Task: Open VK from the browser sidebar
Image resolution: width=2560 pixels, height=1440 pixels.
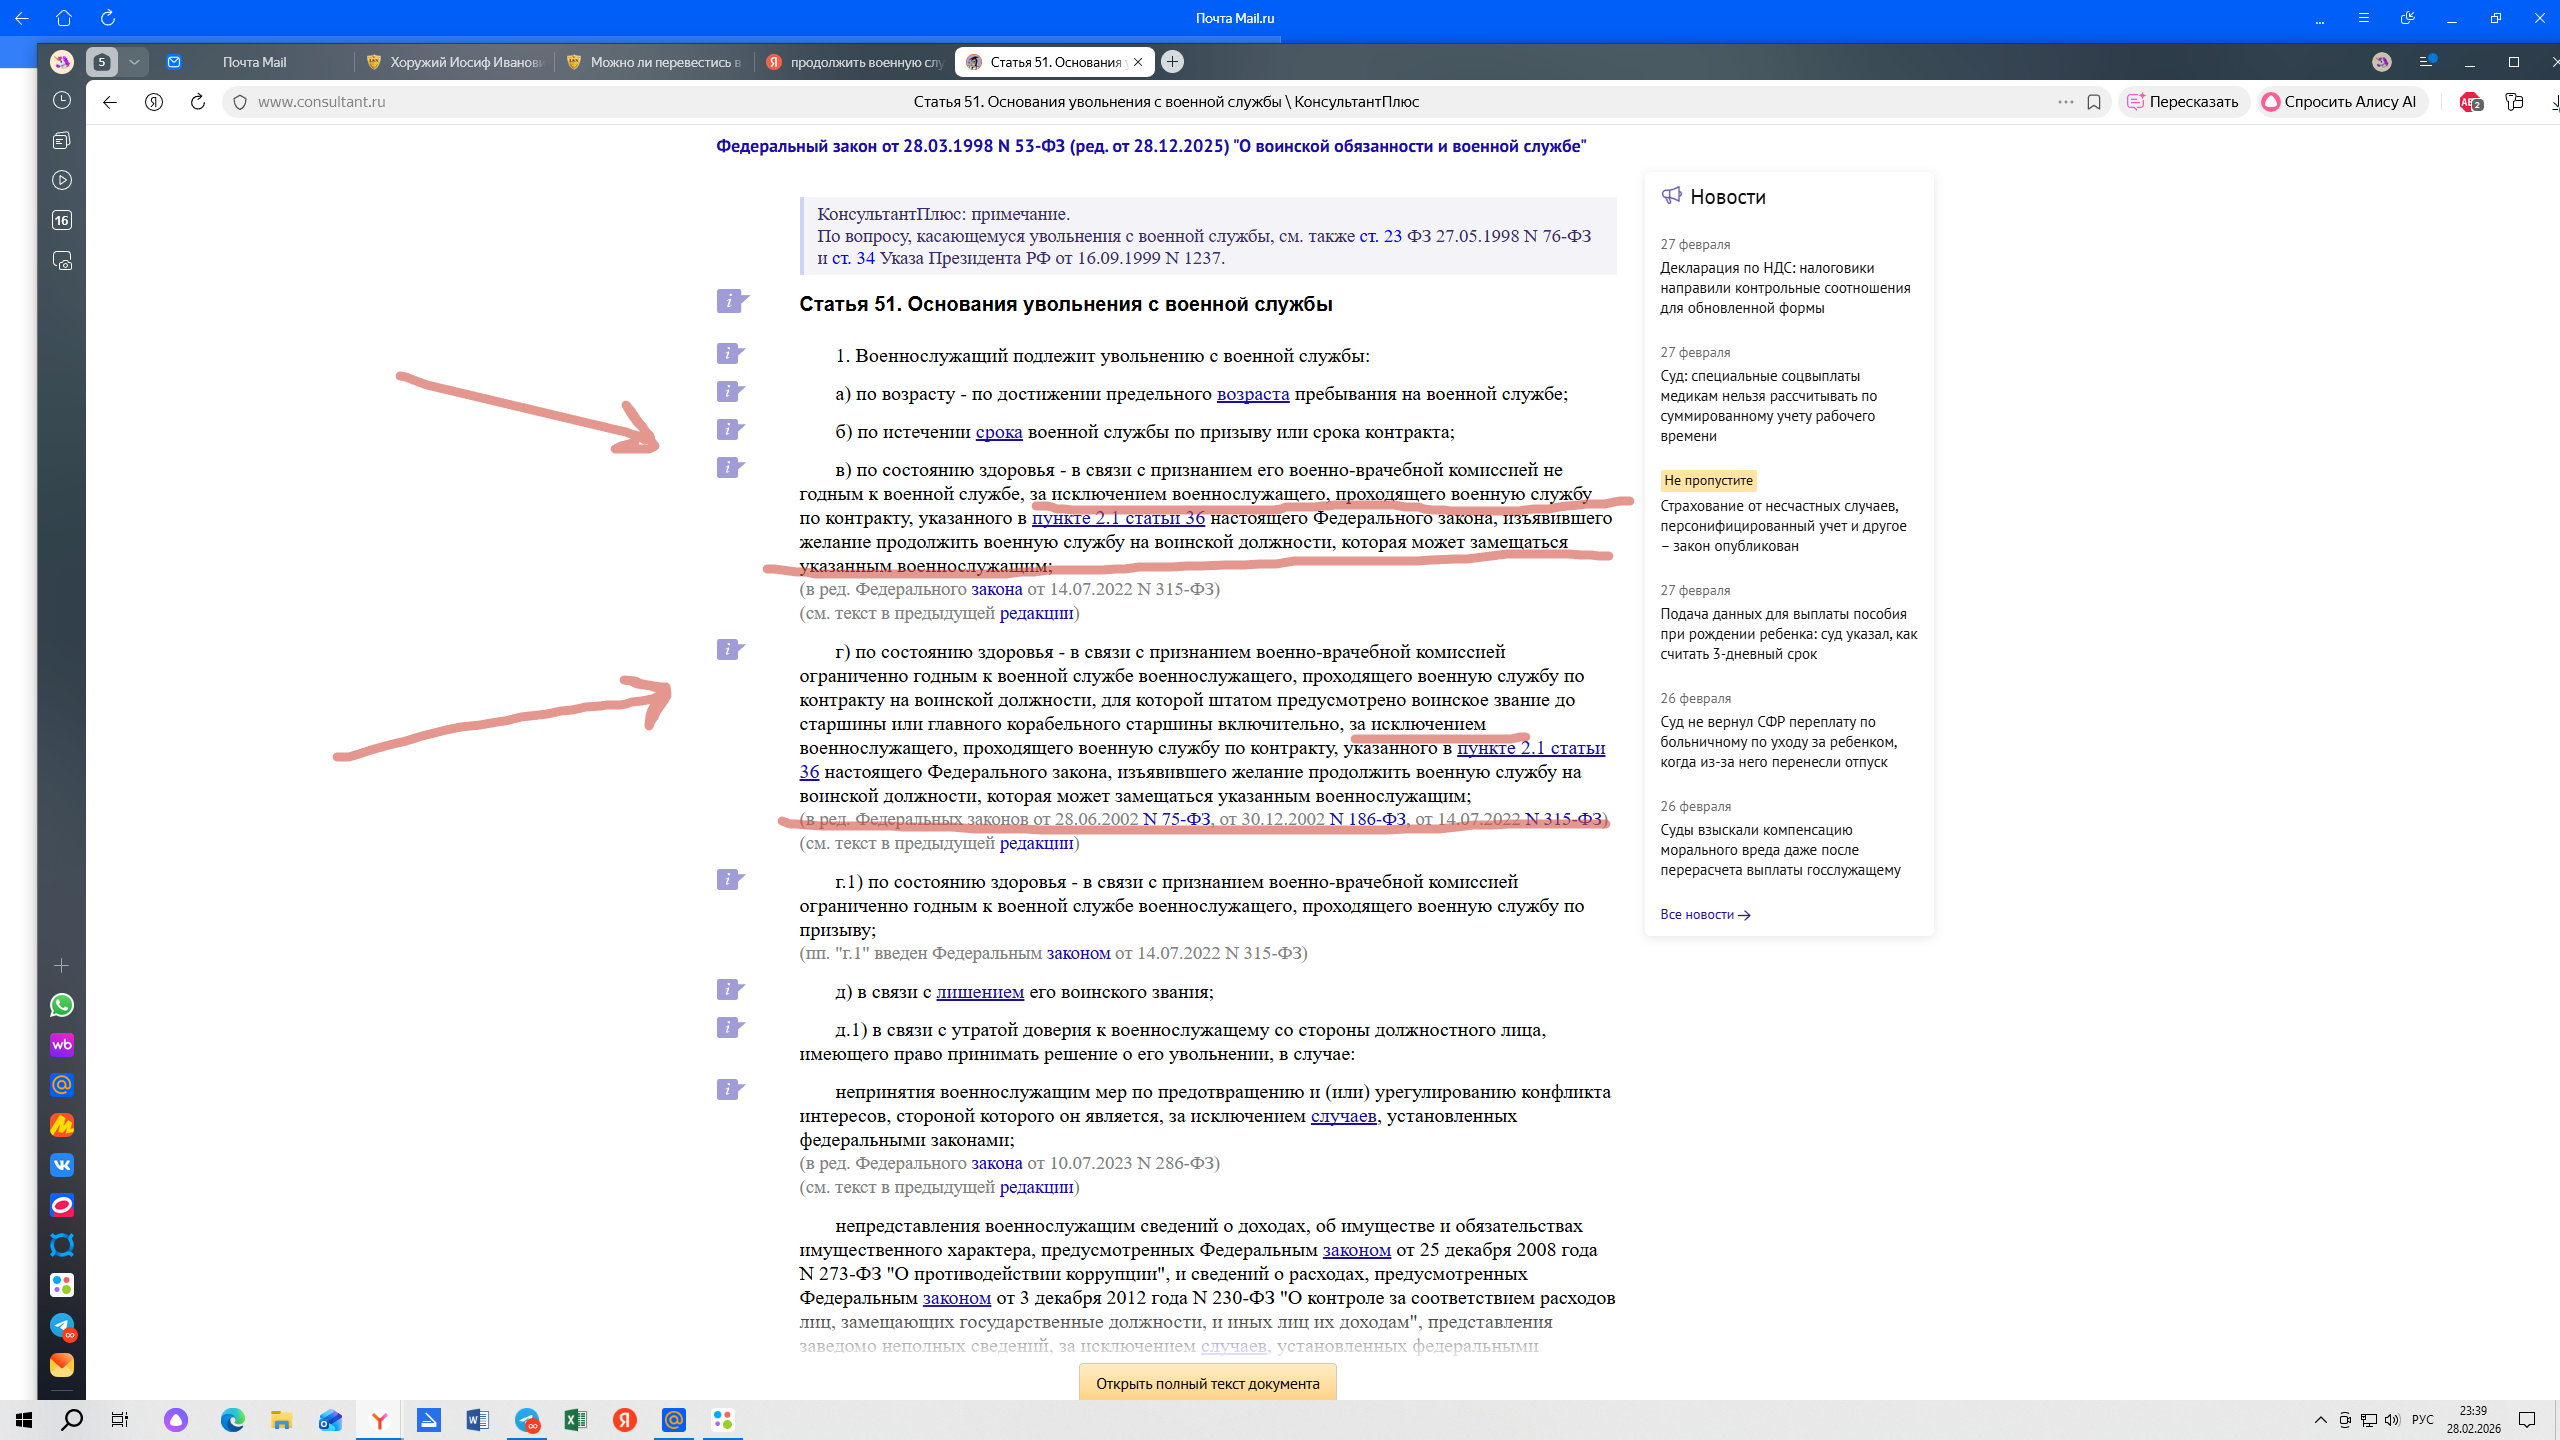Action: click(x=62, y=1165)
